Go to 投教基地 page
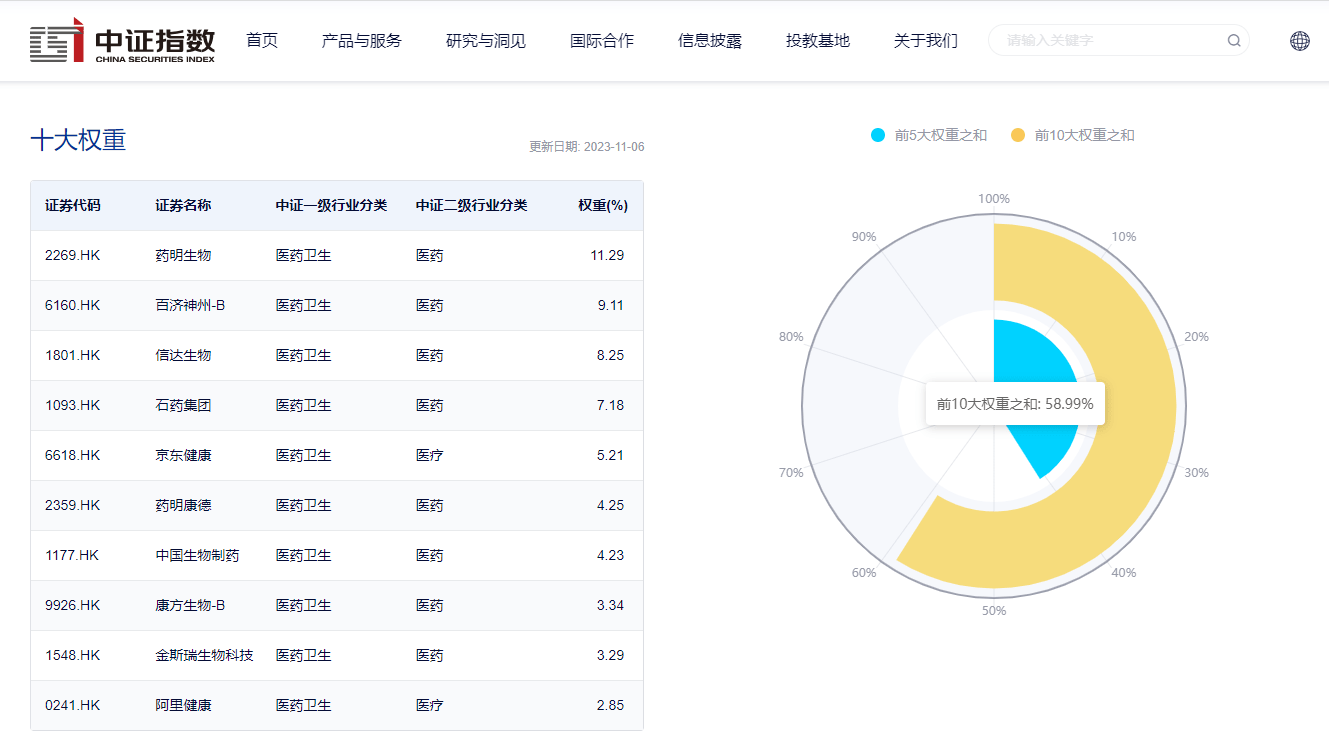This screenshot has width=1329, height=754. [817, 41]
